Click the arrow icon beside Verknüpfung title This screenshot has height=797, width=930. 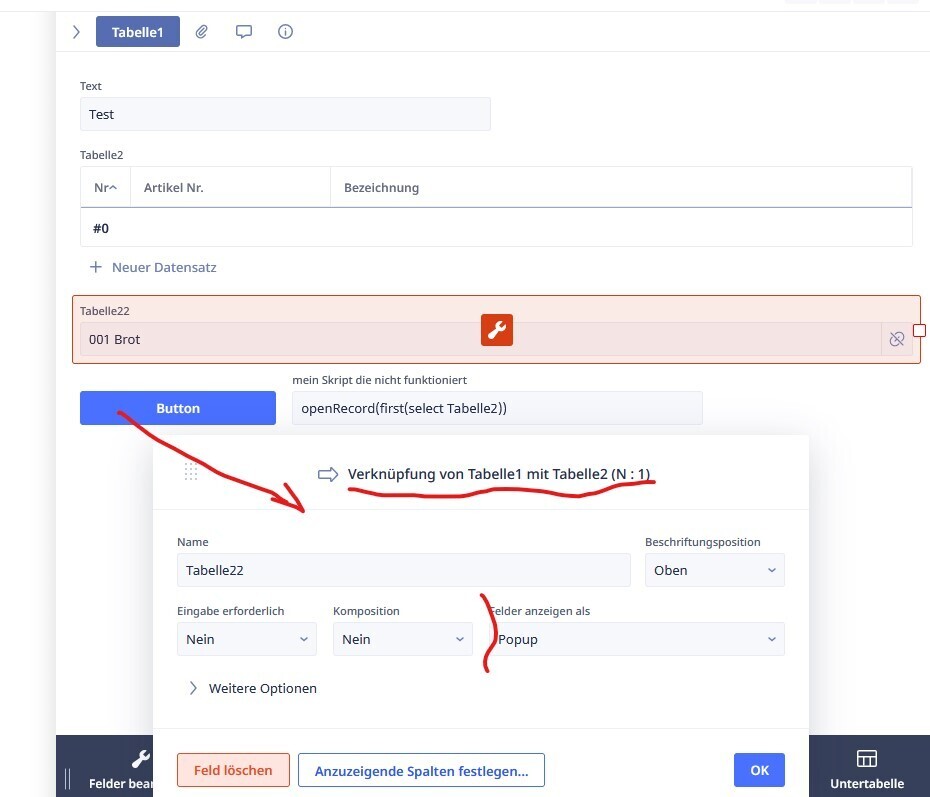point(328,474)
